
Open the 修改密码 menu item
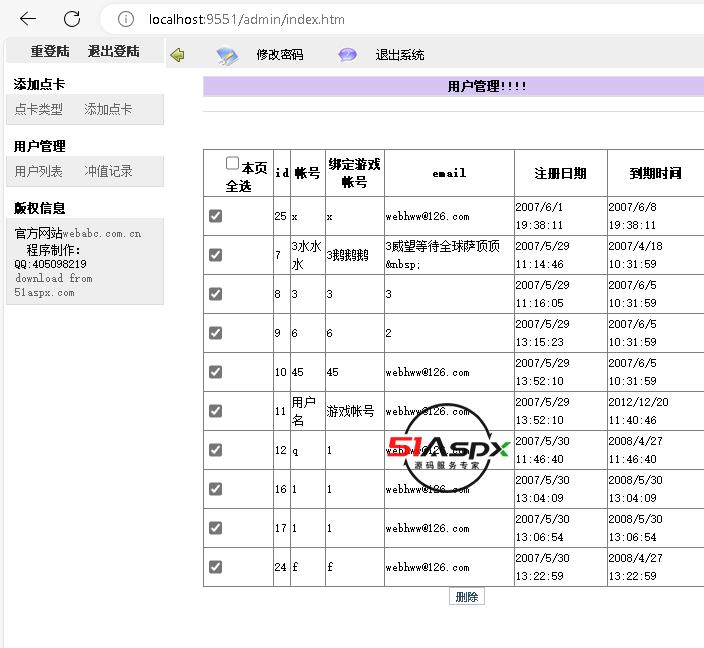pyautogui.click(x=279, y=55)
